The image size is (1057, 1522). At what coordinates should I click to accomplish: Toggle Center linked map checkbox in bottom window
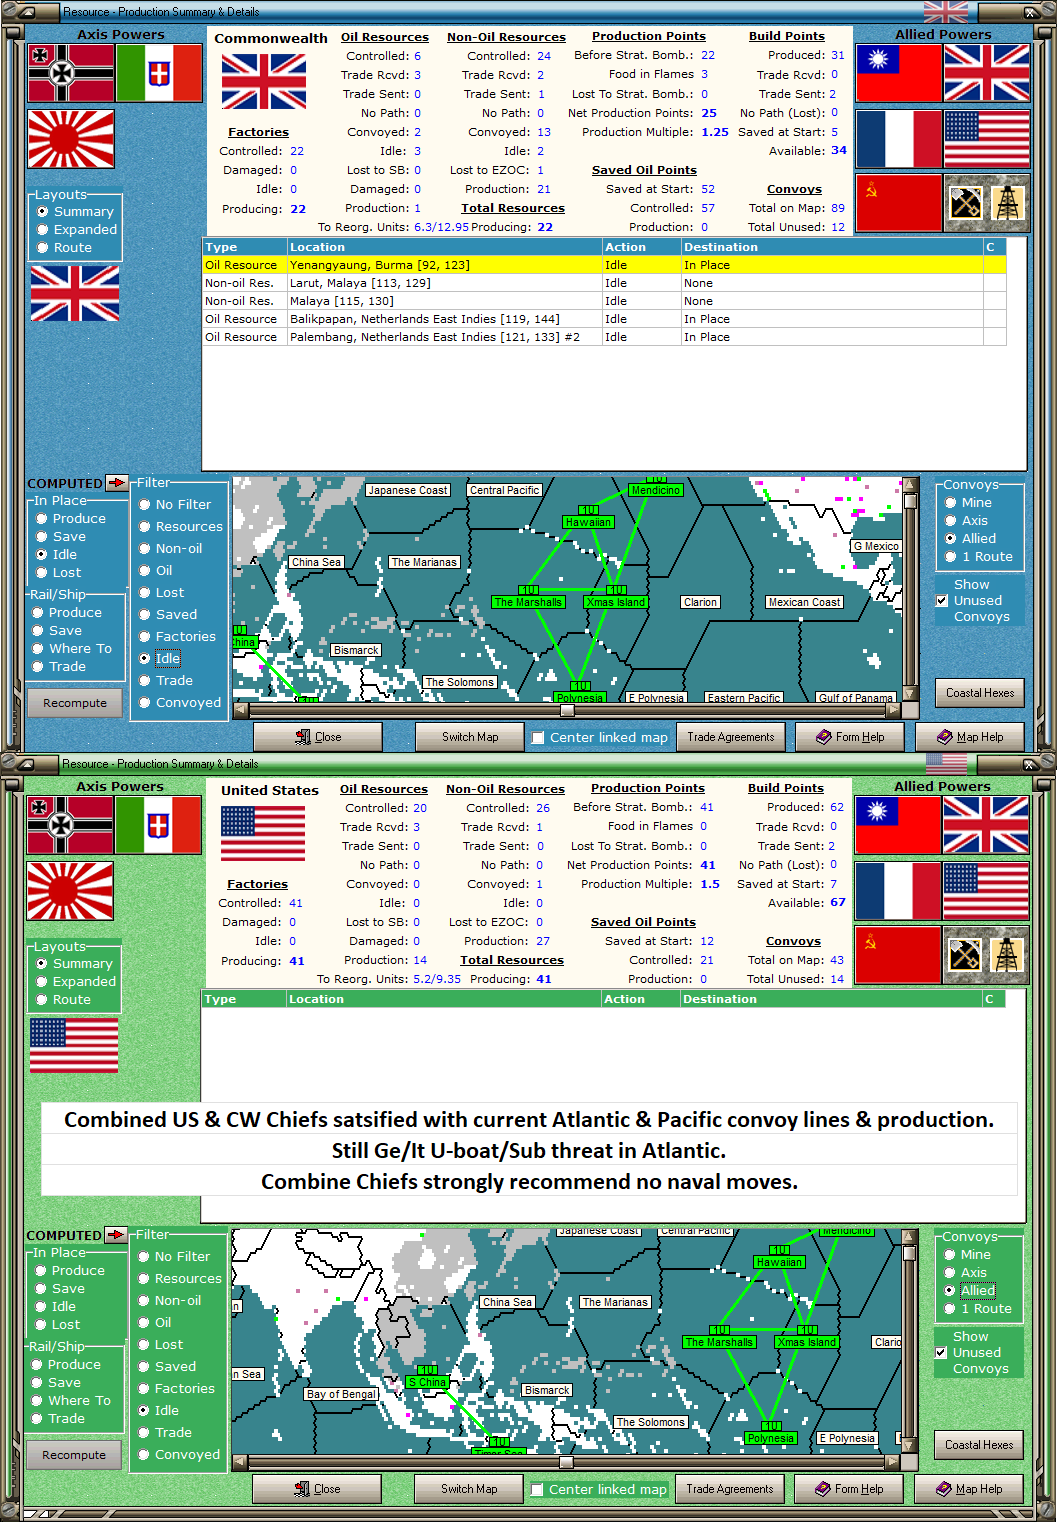point(537,1490)
